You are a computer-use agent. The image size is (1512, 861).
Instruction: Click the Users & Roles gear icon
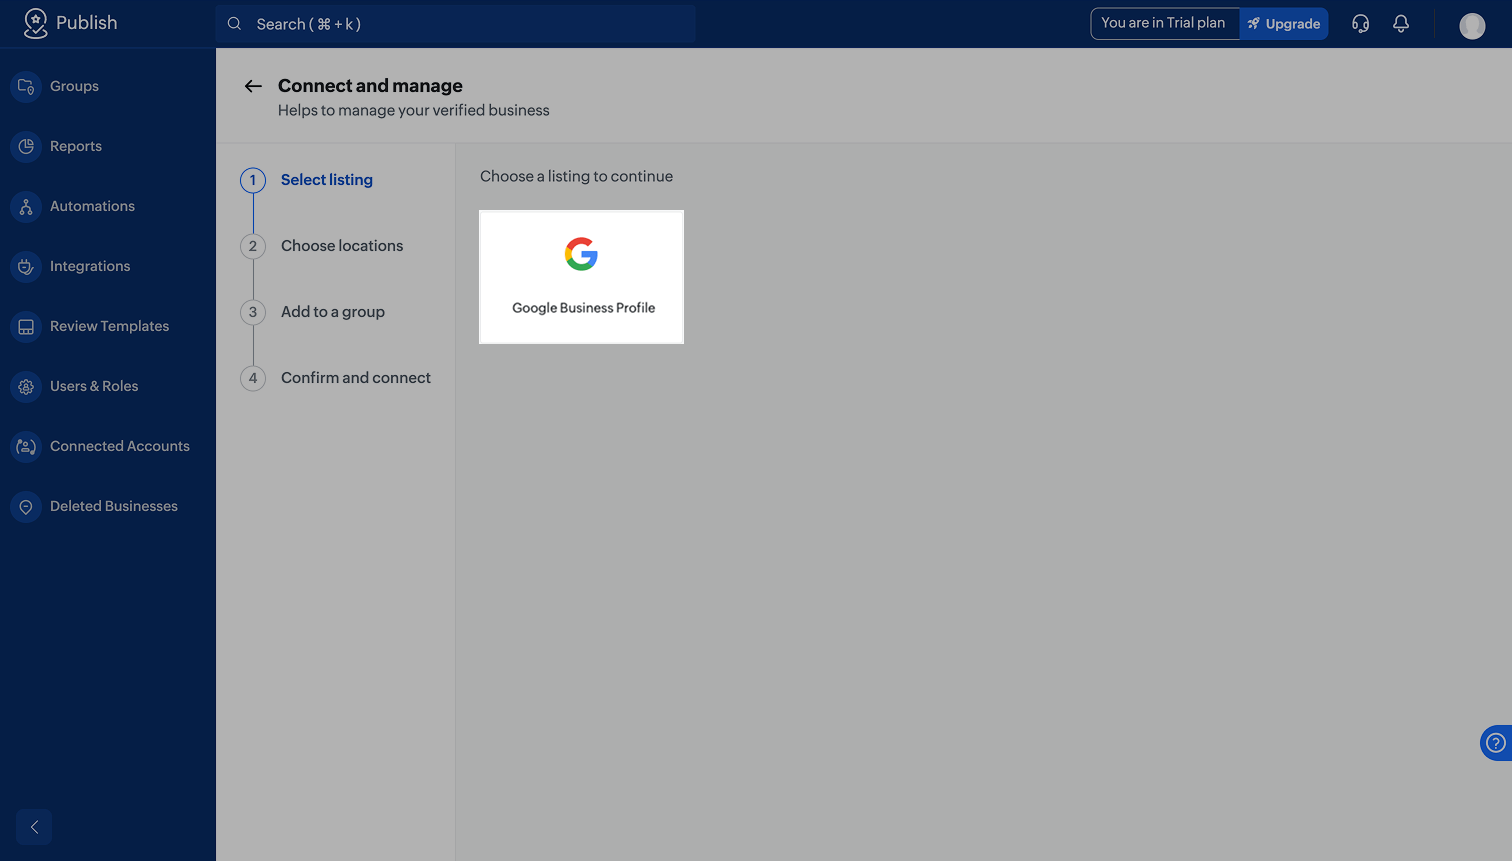26,386
